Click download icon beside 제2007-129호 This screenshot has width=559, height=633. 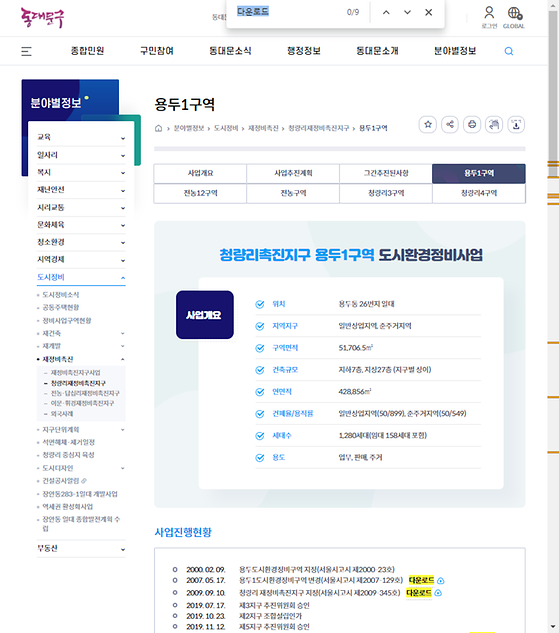(441, 581)
